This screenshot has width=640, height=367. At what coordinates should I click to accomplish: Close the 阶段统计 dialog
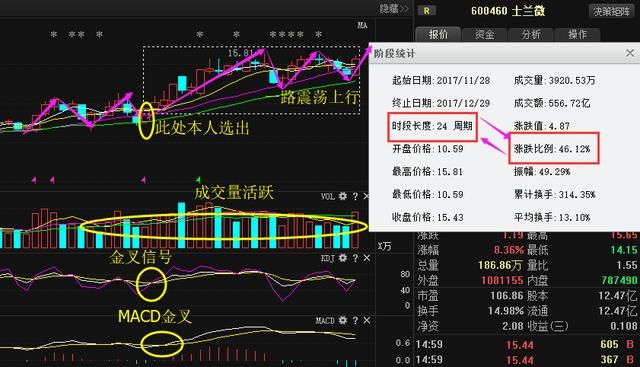630,53
